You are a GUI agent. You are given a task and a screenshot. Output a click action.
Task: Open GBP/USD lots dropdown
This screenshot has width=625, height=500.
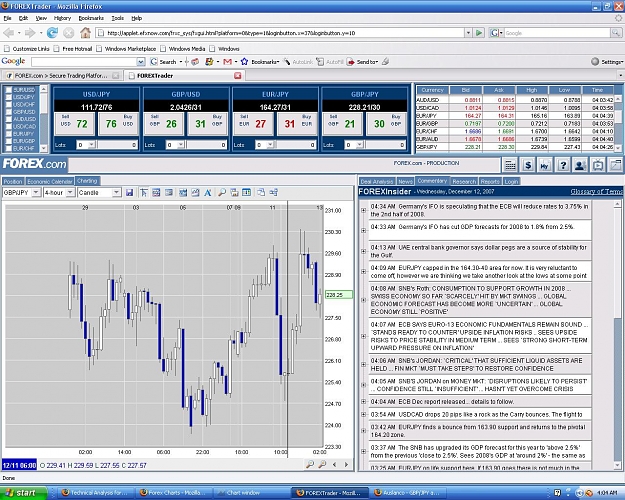[181, 145]
